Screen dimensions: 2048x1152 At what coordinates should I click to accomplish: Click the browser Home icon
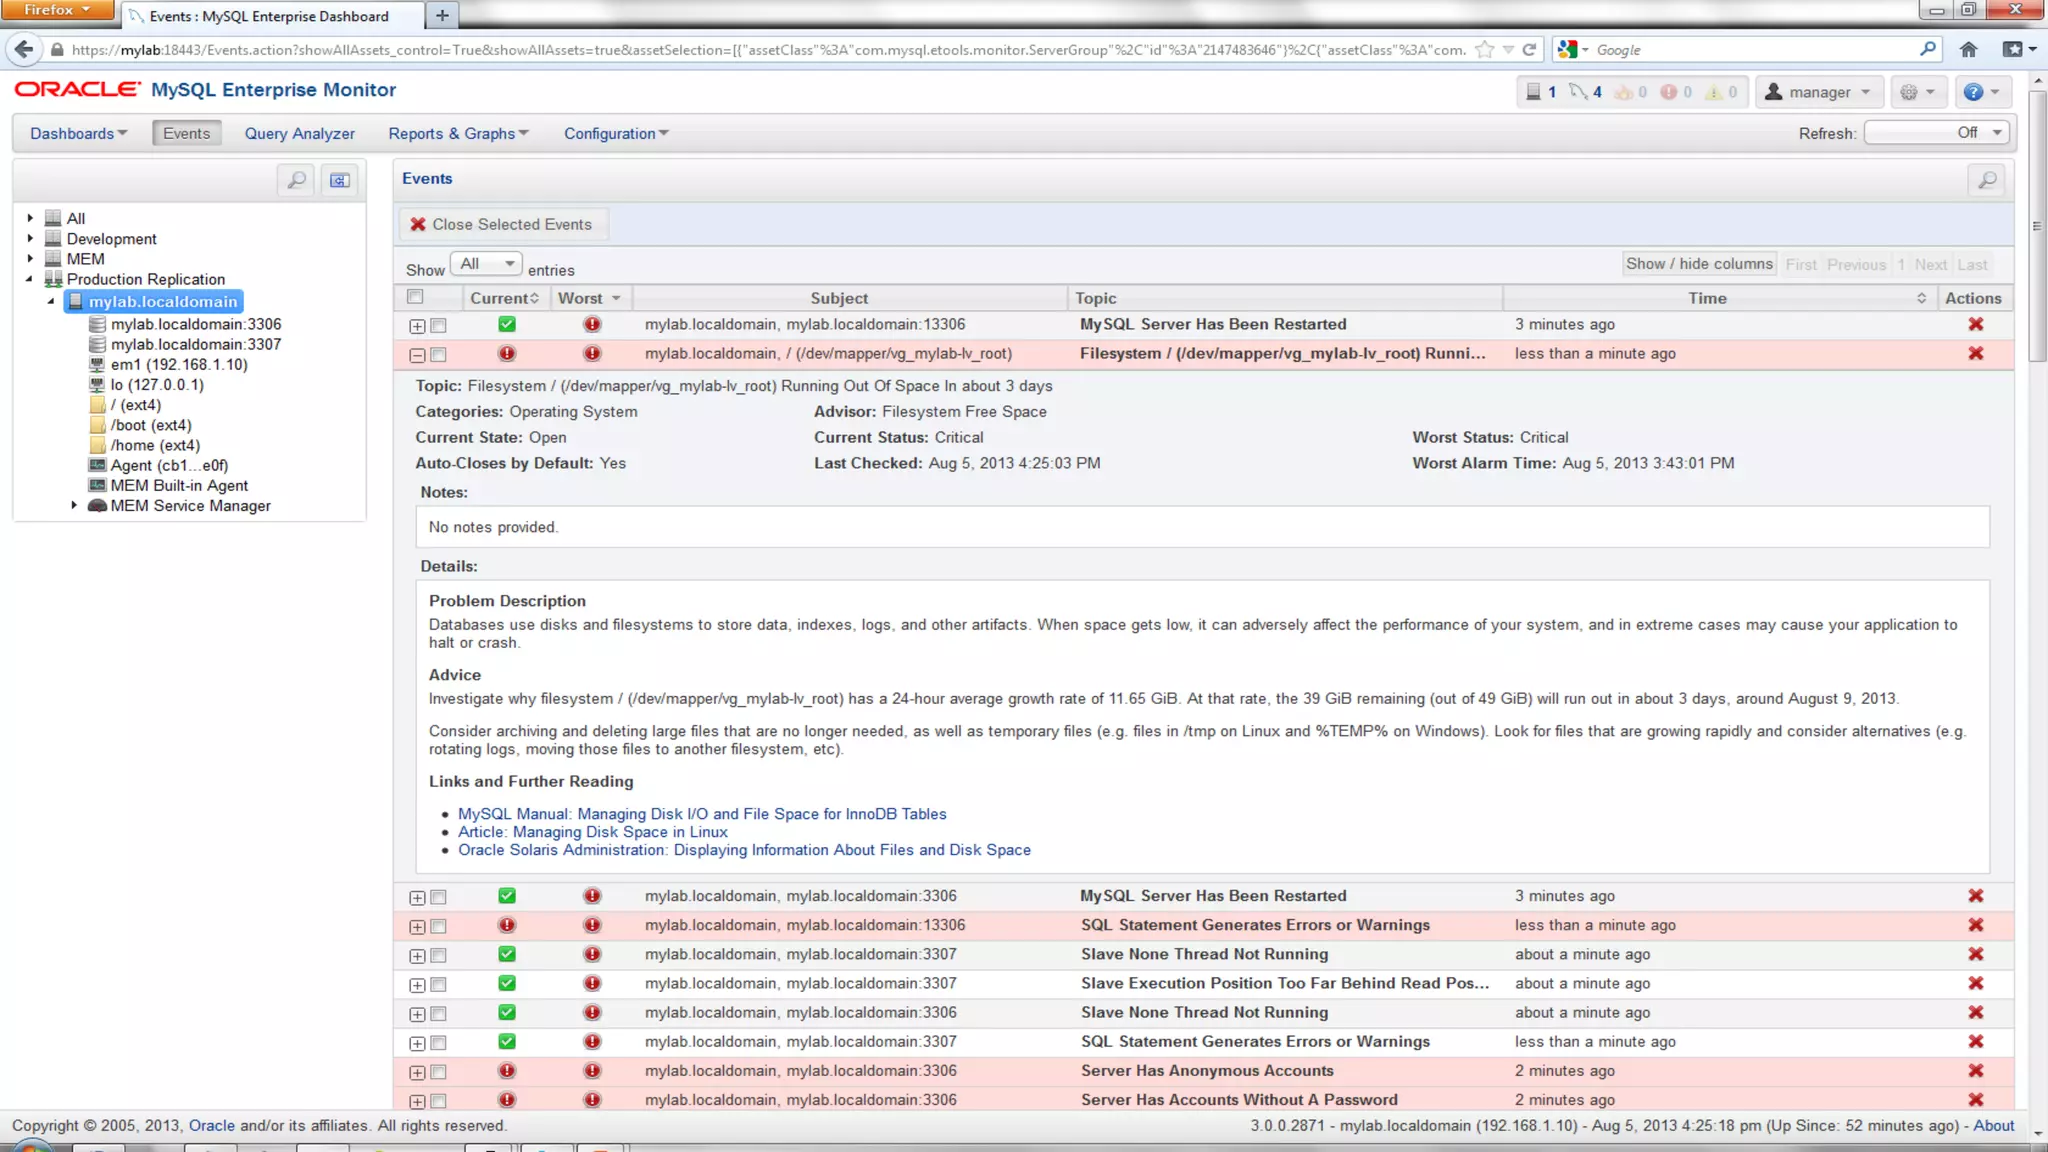(1968, 49)
